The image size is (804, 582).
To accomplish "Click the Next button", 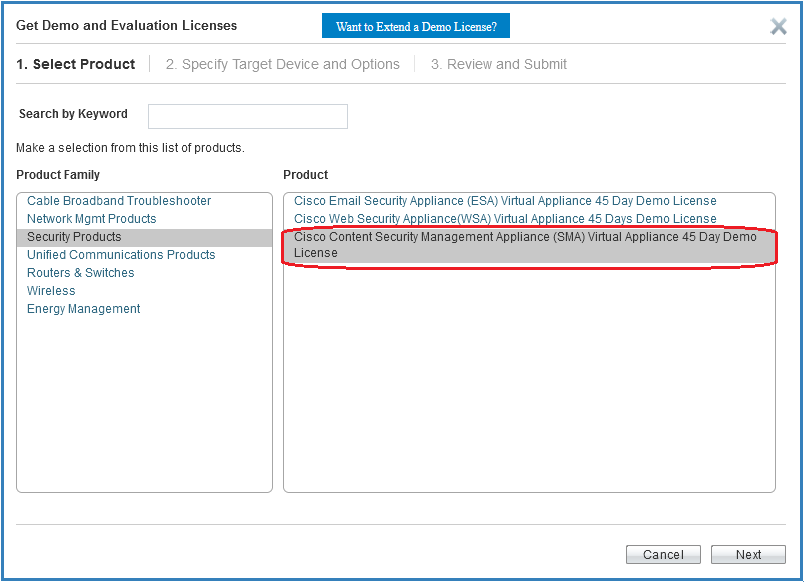I will (x=748, y=554).
